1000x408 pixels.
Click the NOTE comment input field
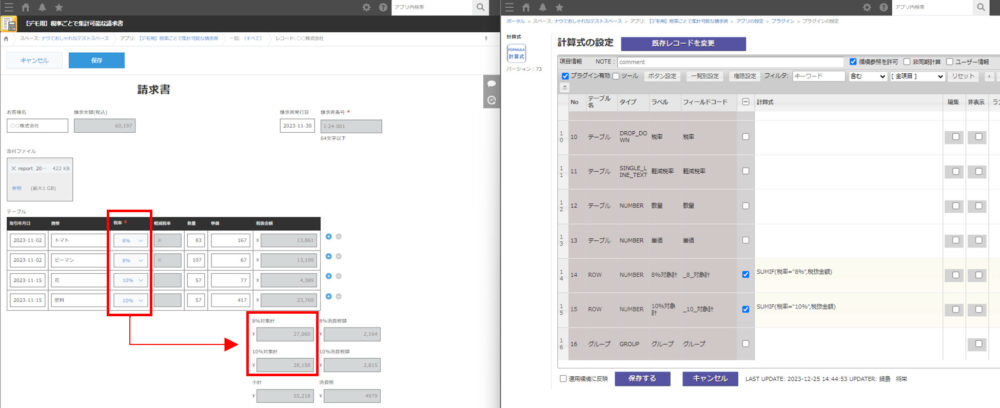click(728, 62)
